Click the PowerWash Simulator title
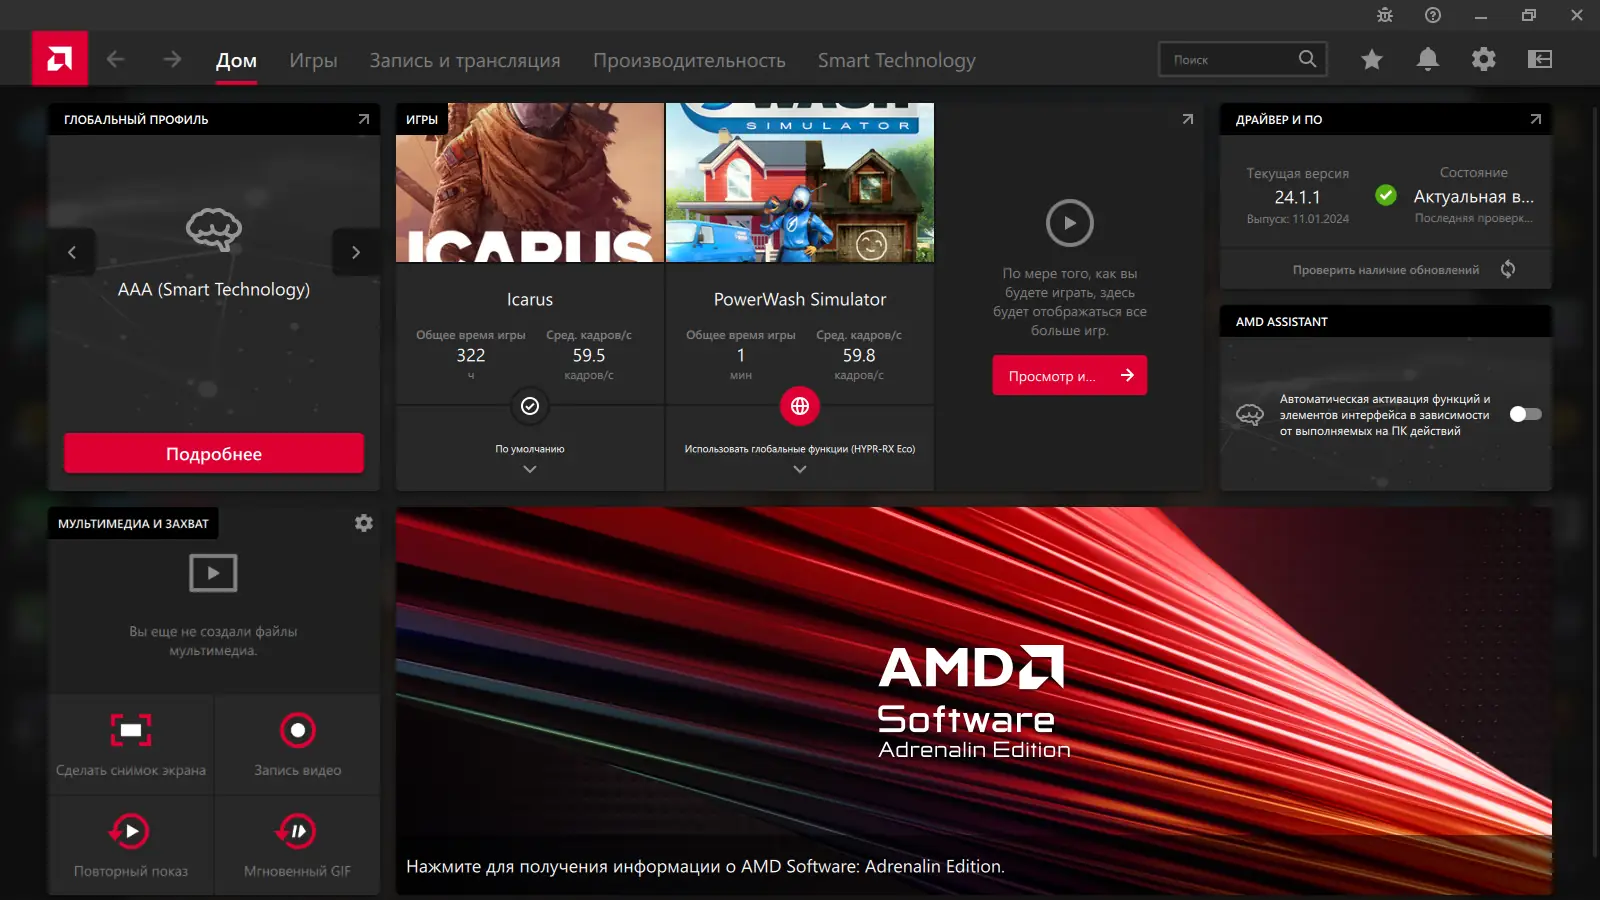 click(800, 299)
